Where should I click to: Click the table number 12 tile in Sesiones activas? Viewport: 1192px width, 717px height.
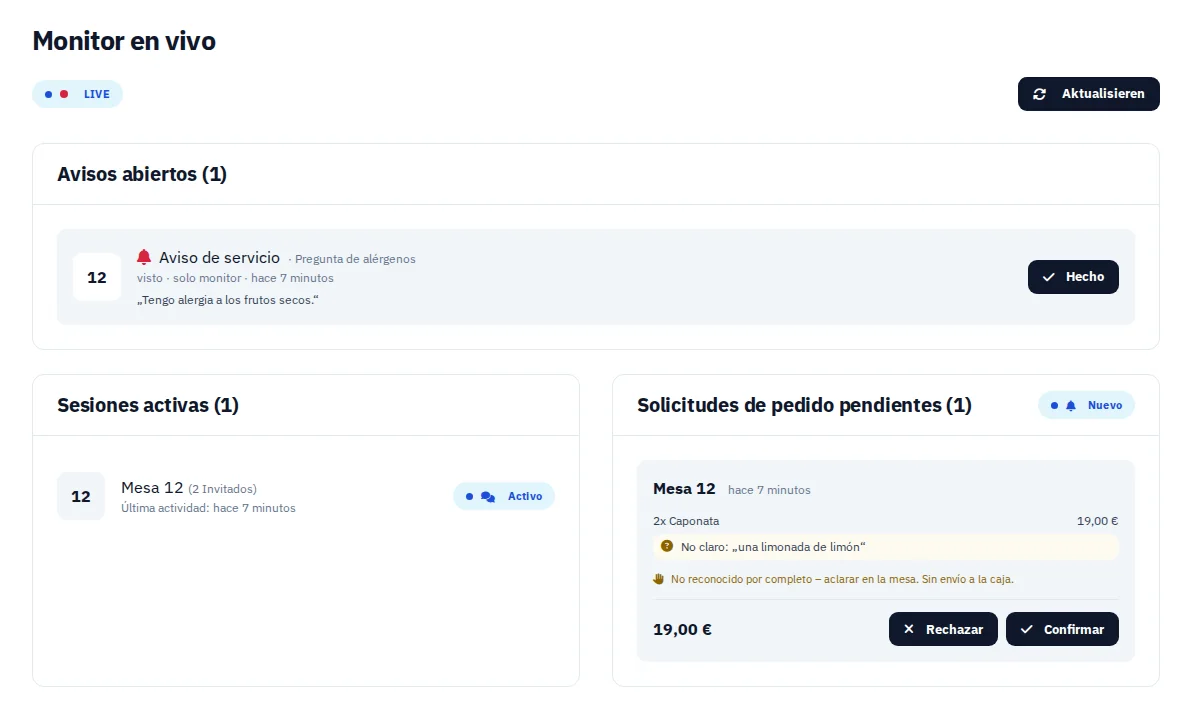(x=81, y=496)
